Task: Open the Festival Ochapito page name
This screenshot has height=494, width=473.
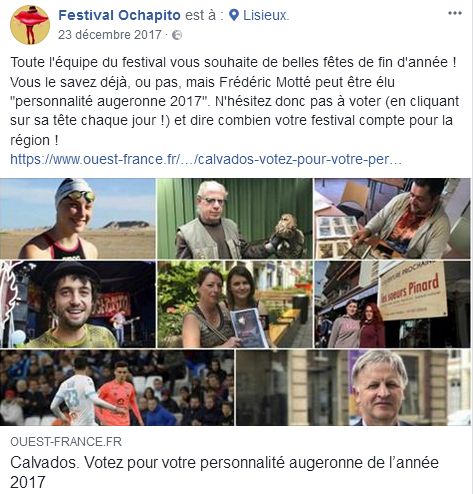Action: point(119,15)
